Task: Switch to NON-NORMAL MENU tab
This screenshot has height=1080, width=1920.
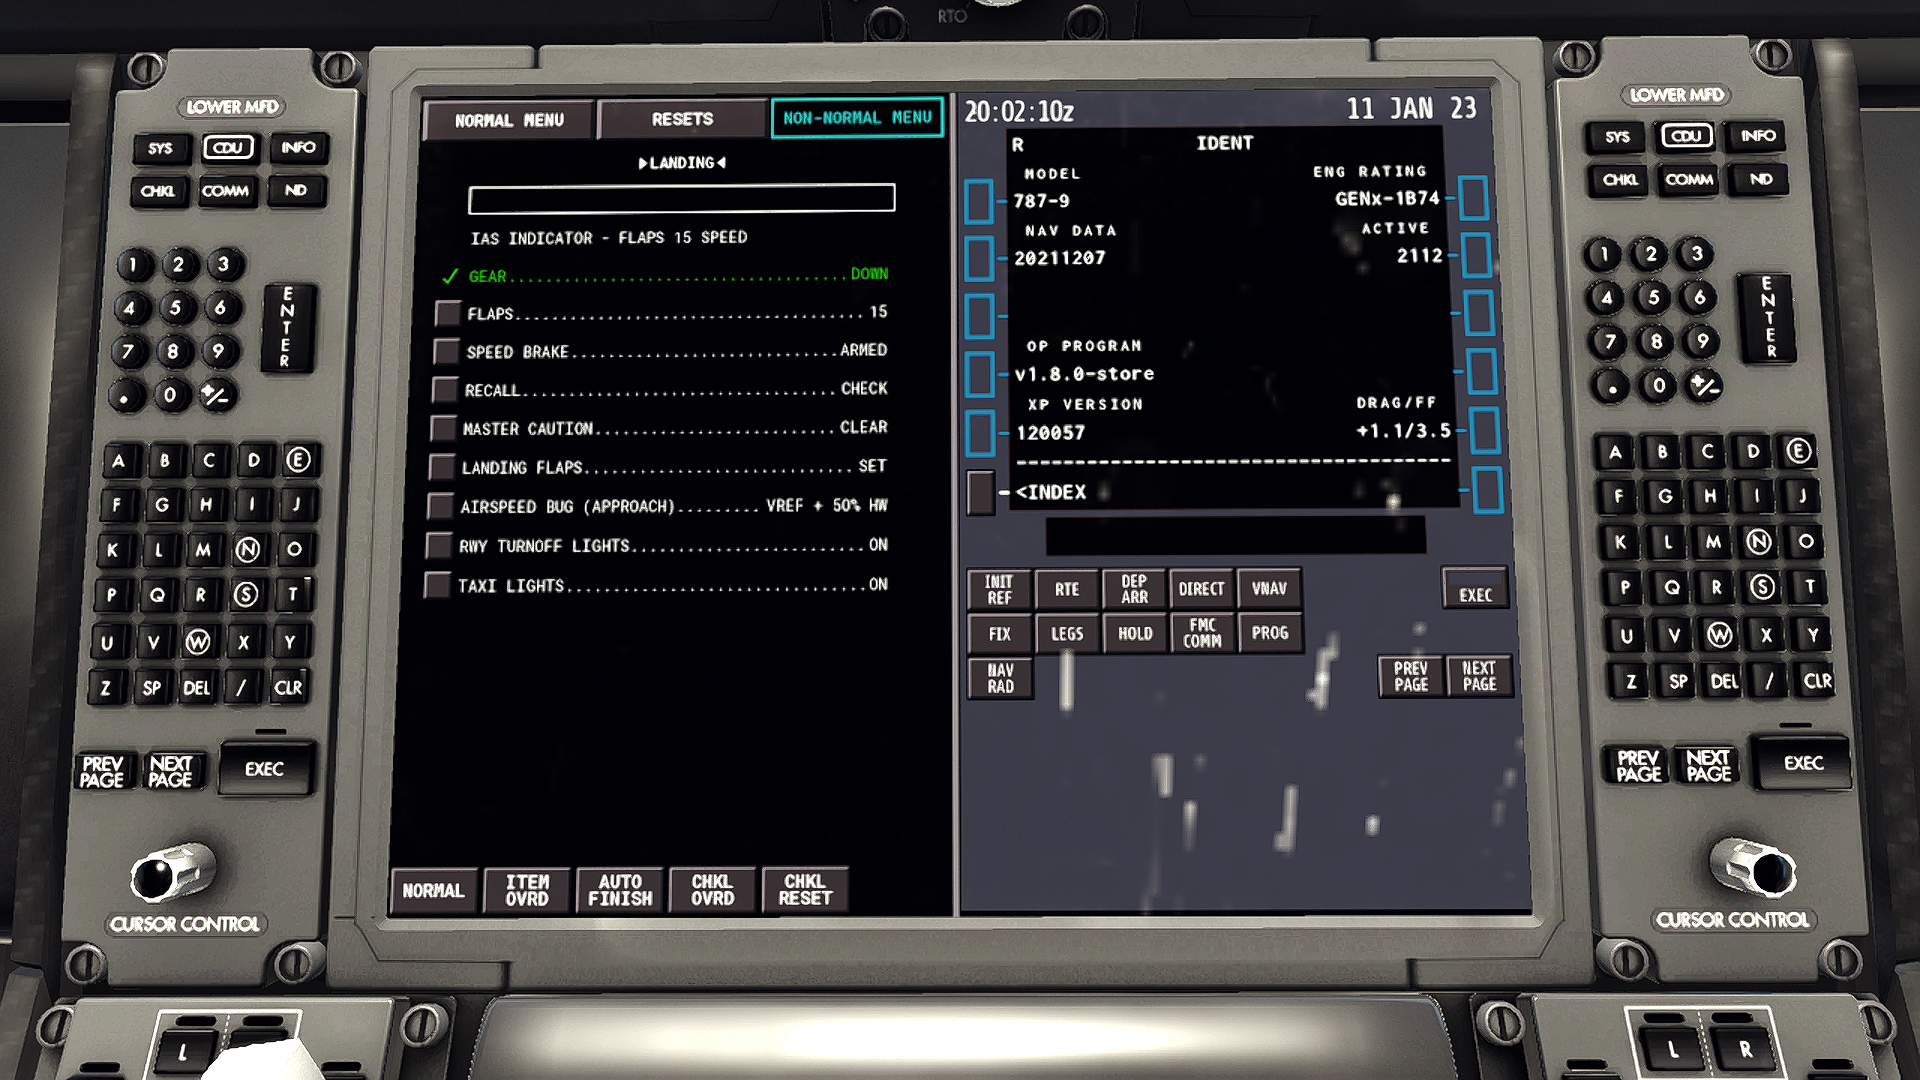Action: 857,118
